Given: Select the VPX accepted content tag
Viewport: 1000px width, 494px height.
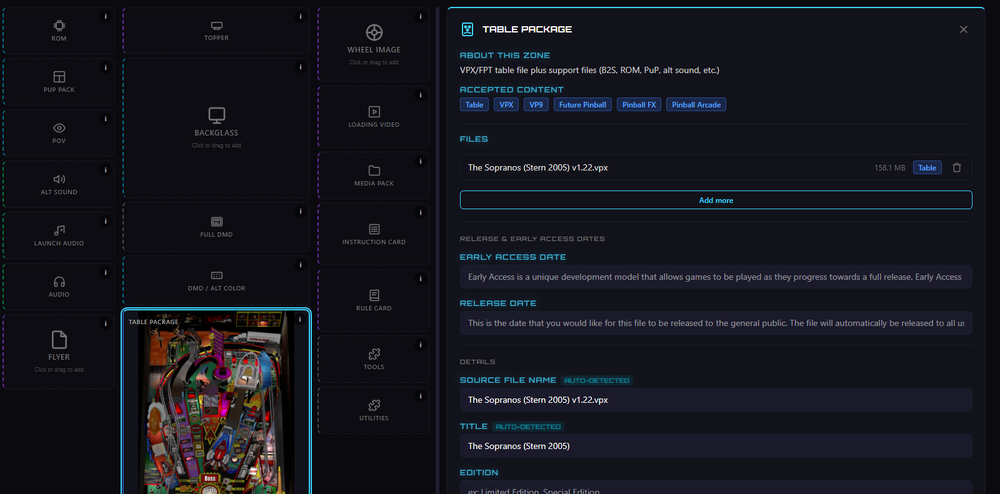Looking at the screenshot, I should coord(506,105).
